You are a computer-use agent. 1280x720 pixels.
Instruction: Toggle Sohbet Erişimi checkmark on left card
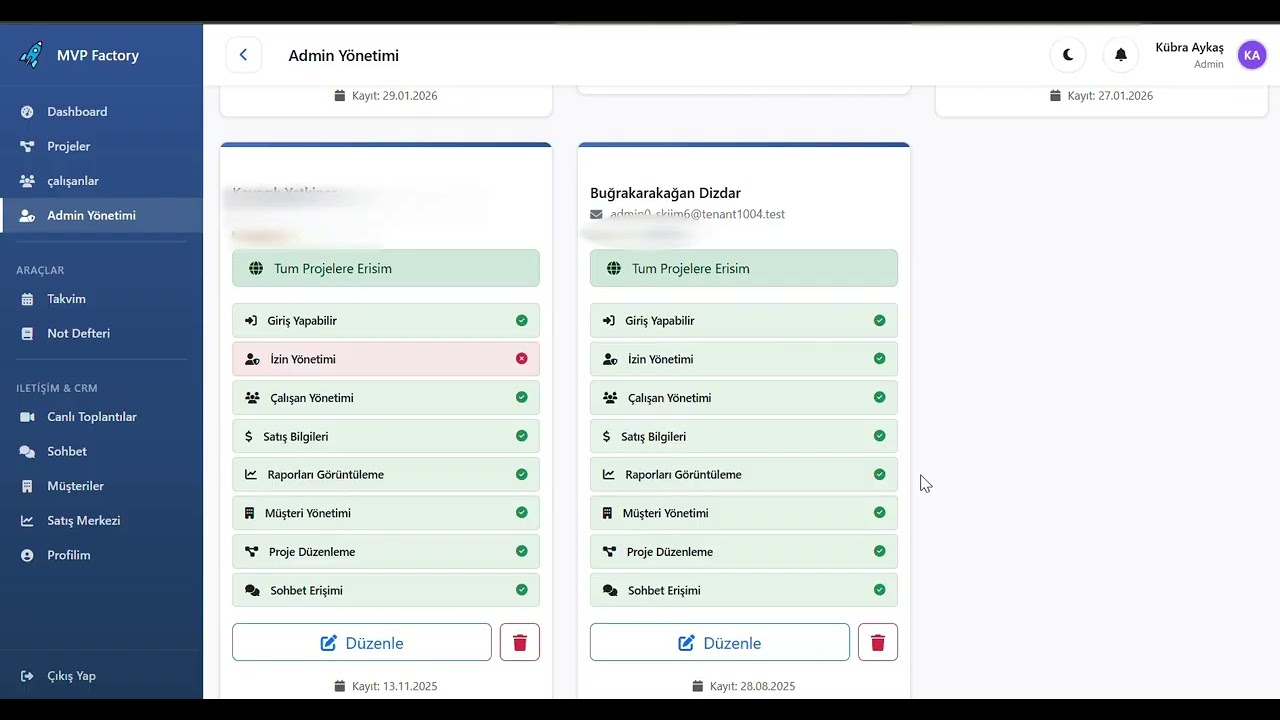521,590
